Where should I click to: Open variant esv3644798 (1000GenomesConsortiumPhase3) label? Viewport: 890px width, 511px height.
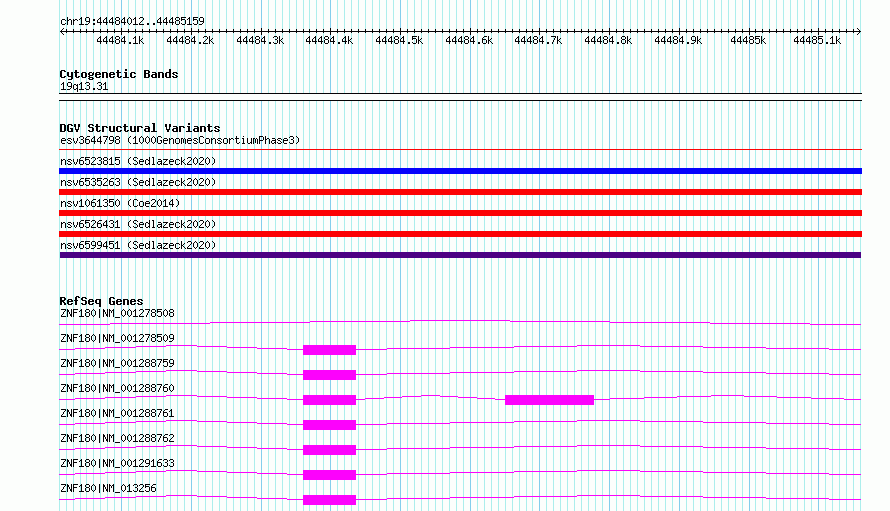coord(180,140)
